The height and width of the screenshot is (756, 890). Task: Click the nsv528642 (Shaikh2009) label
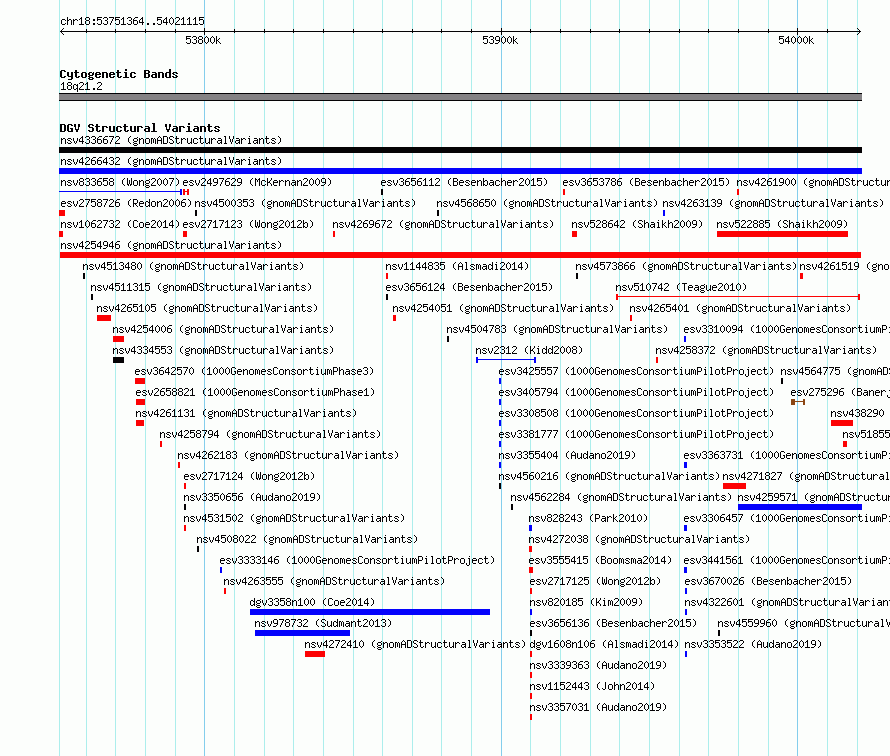coord(637,224)
